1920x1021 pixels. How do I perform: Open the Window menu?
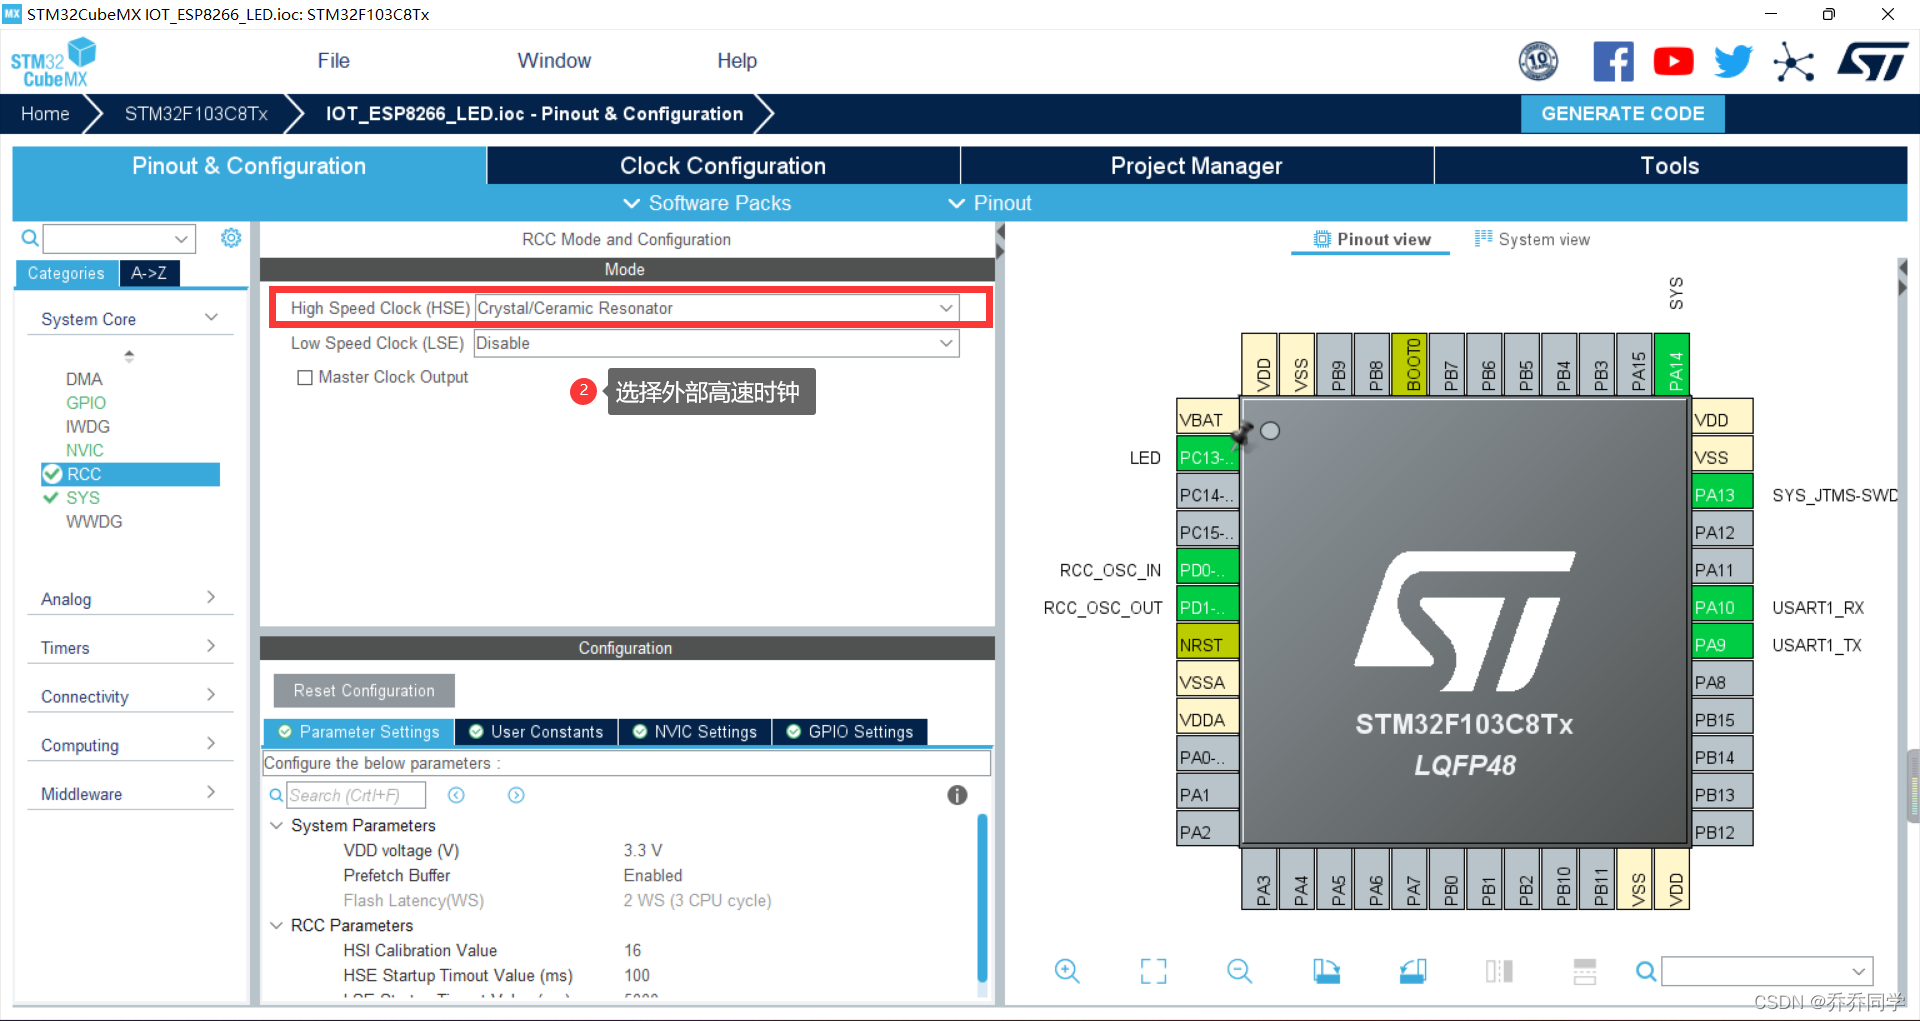click(x=554, y=61)
